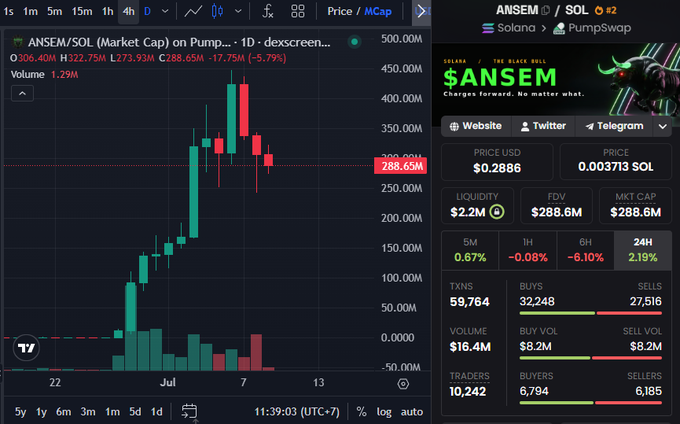Select the 24H stats tab
Screen dimensions: 680x424
click(643, 250)
